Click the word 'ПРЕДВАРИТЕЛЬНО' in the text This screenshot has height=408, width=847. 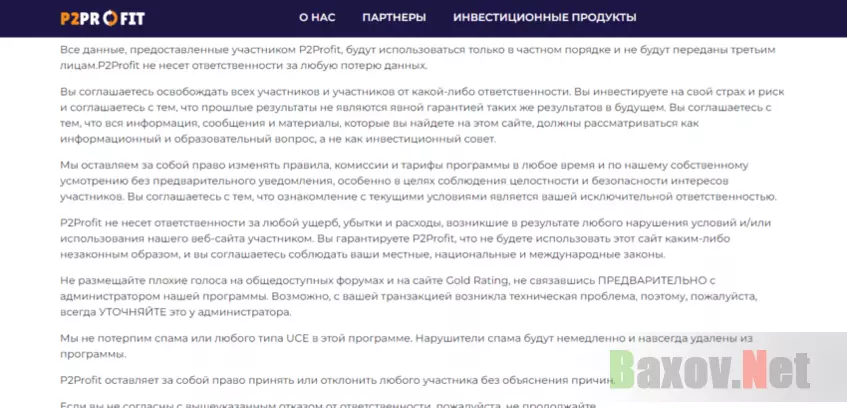click(652, 281)
